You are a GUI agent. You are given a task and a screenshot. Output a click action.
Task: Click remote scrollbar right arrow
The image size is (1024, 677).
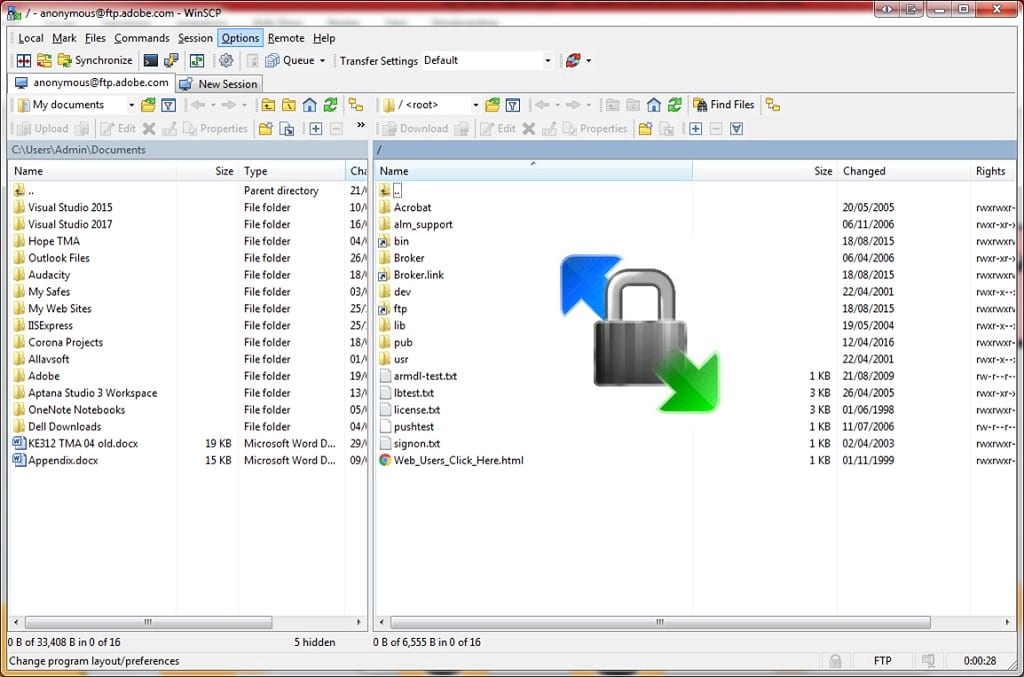coord(1007,622)
